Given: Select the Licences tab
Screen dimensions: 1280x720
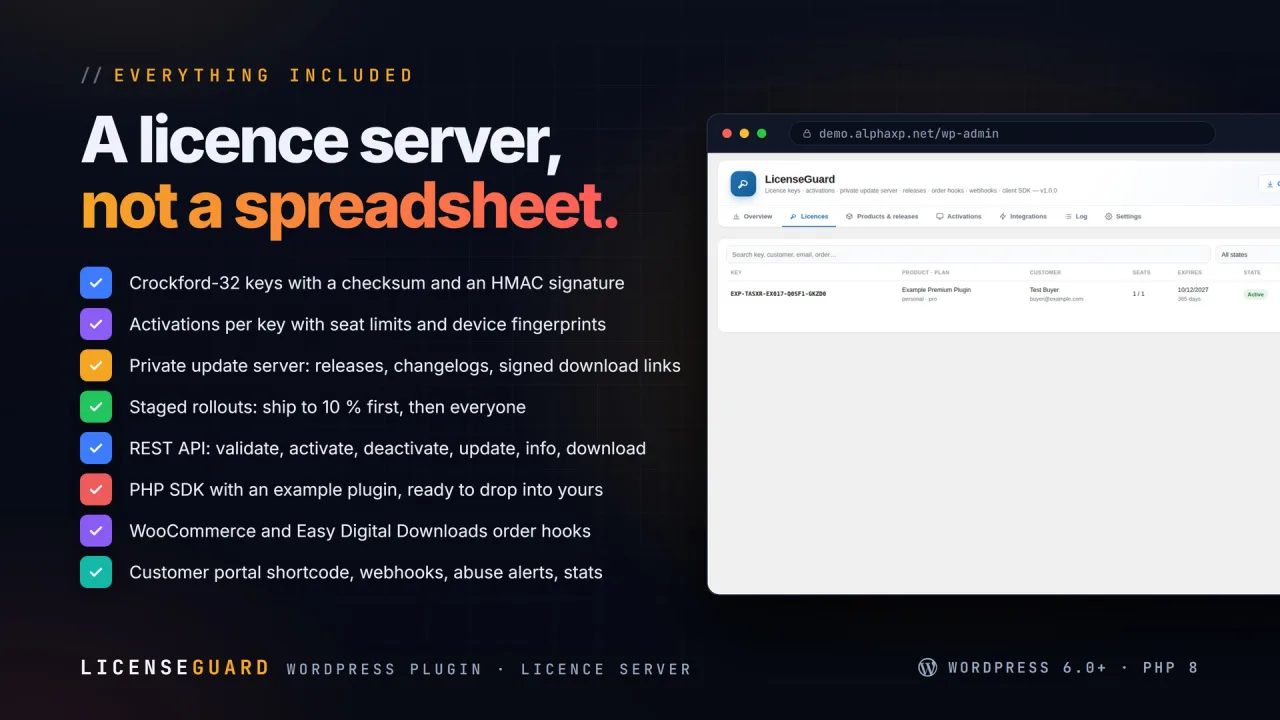Looking at the screenshot, I should point(808,216).
